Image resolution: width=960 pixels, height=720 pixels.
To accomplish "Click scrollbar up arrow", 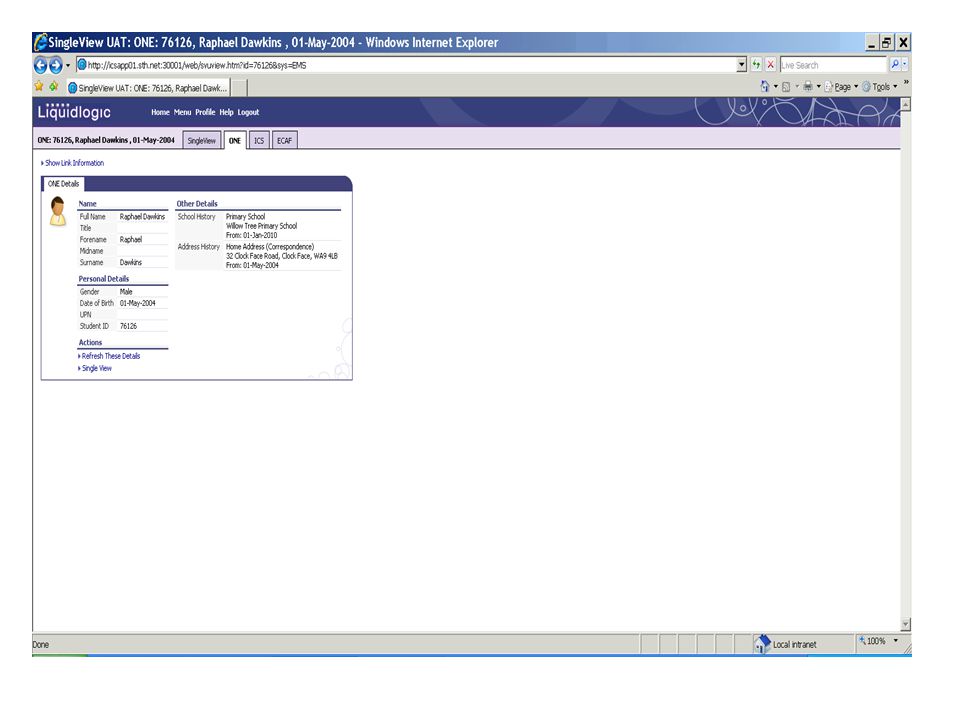I will [906, 104].
